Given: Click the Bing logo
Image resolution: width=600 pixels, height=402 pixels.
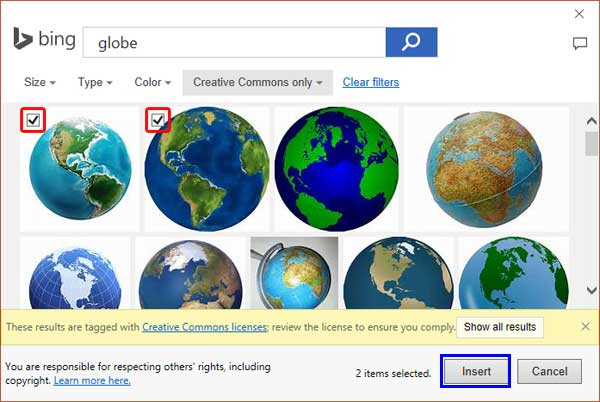Looking at the screenshot, I should coord(38,40).
